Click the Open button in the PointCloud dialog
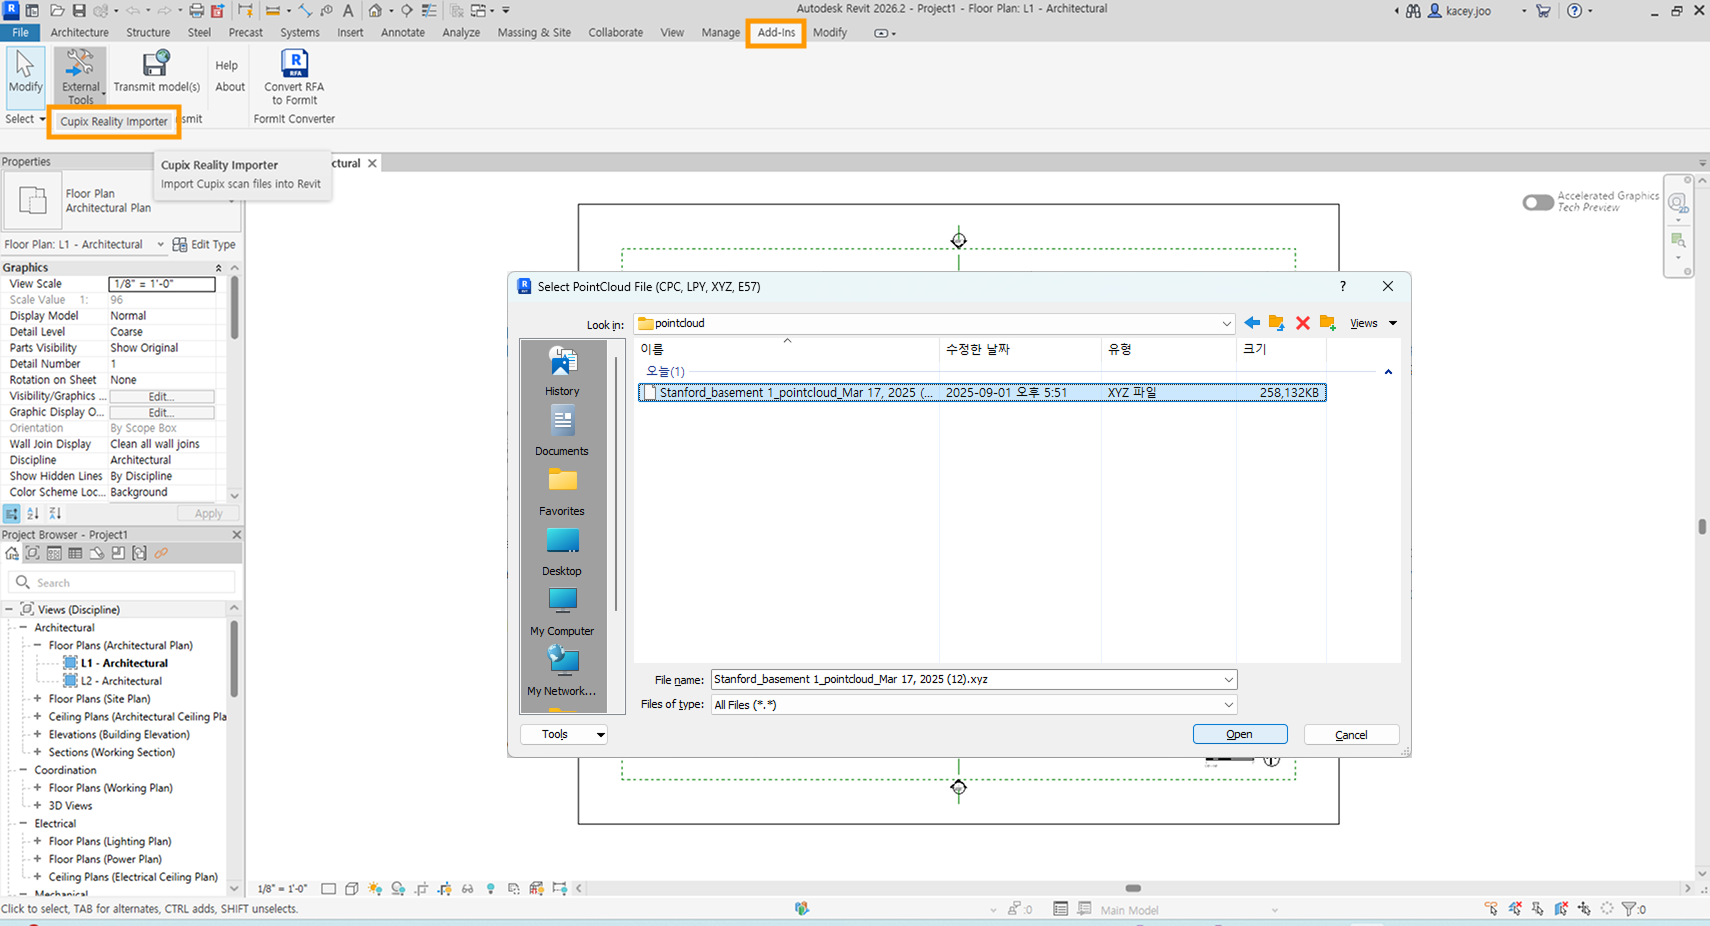Screen dimensions: 1710x926 click(x=1239, y=733)
